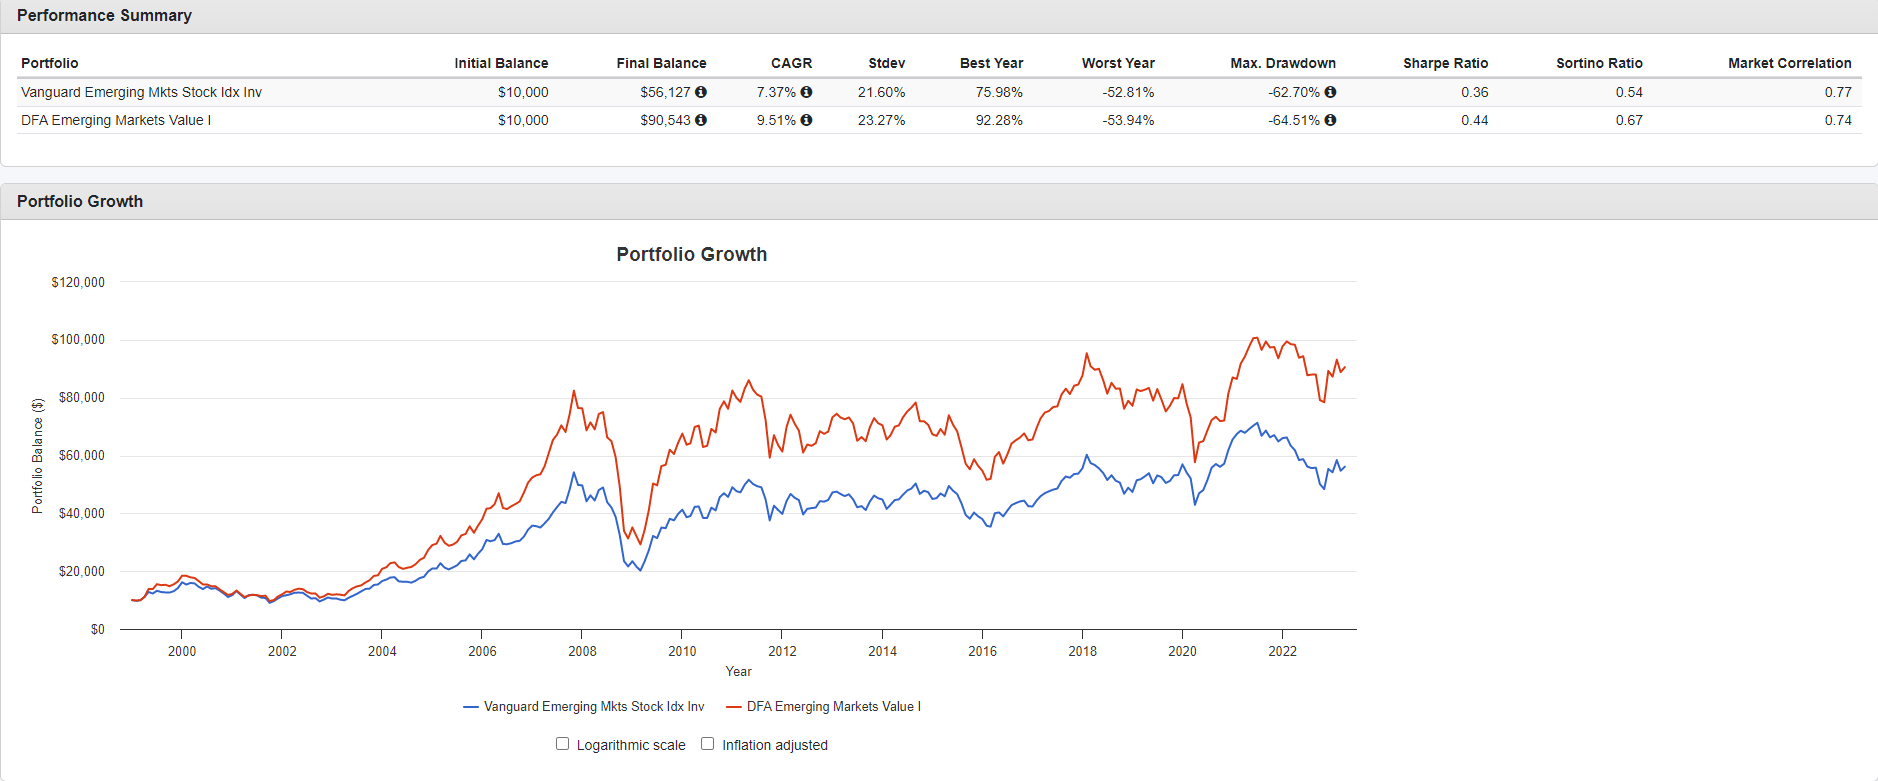Click the 2000 x-axis label
The image size is (1878, 781).
pyautogui.click(x=182, y=651)
